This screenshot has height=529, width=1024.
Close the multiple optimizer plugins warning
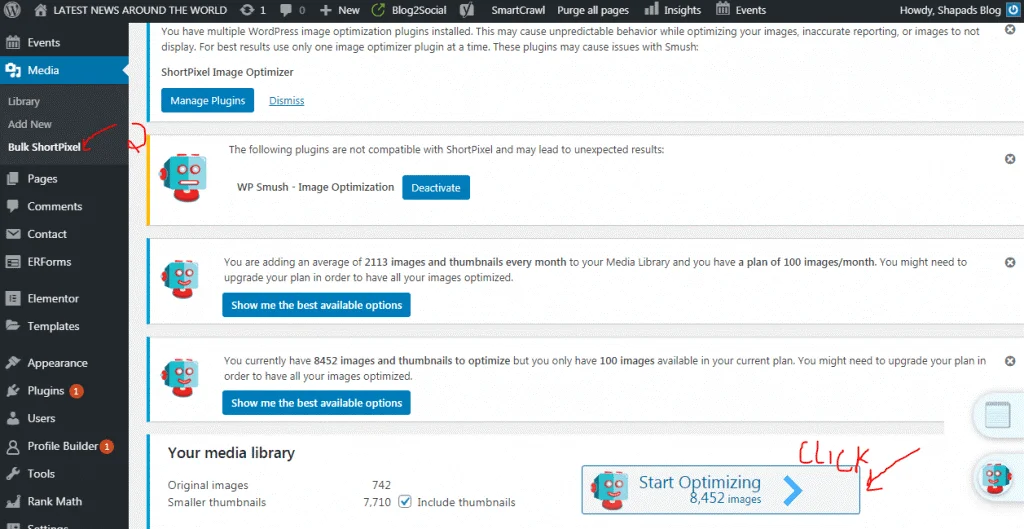pyautogui.click(x=1010, y=30)
